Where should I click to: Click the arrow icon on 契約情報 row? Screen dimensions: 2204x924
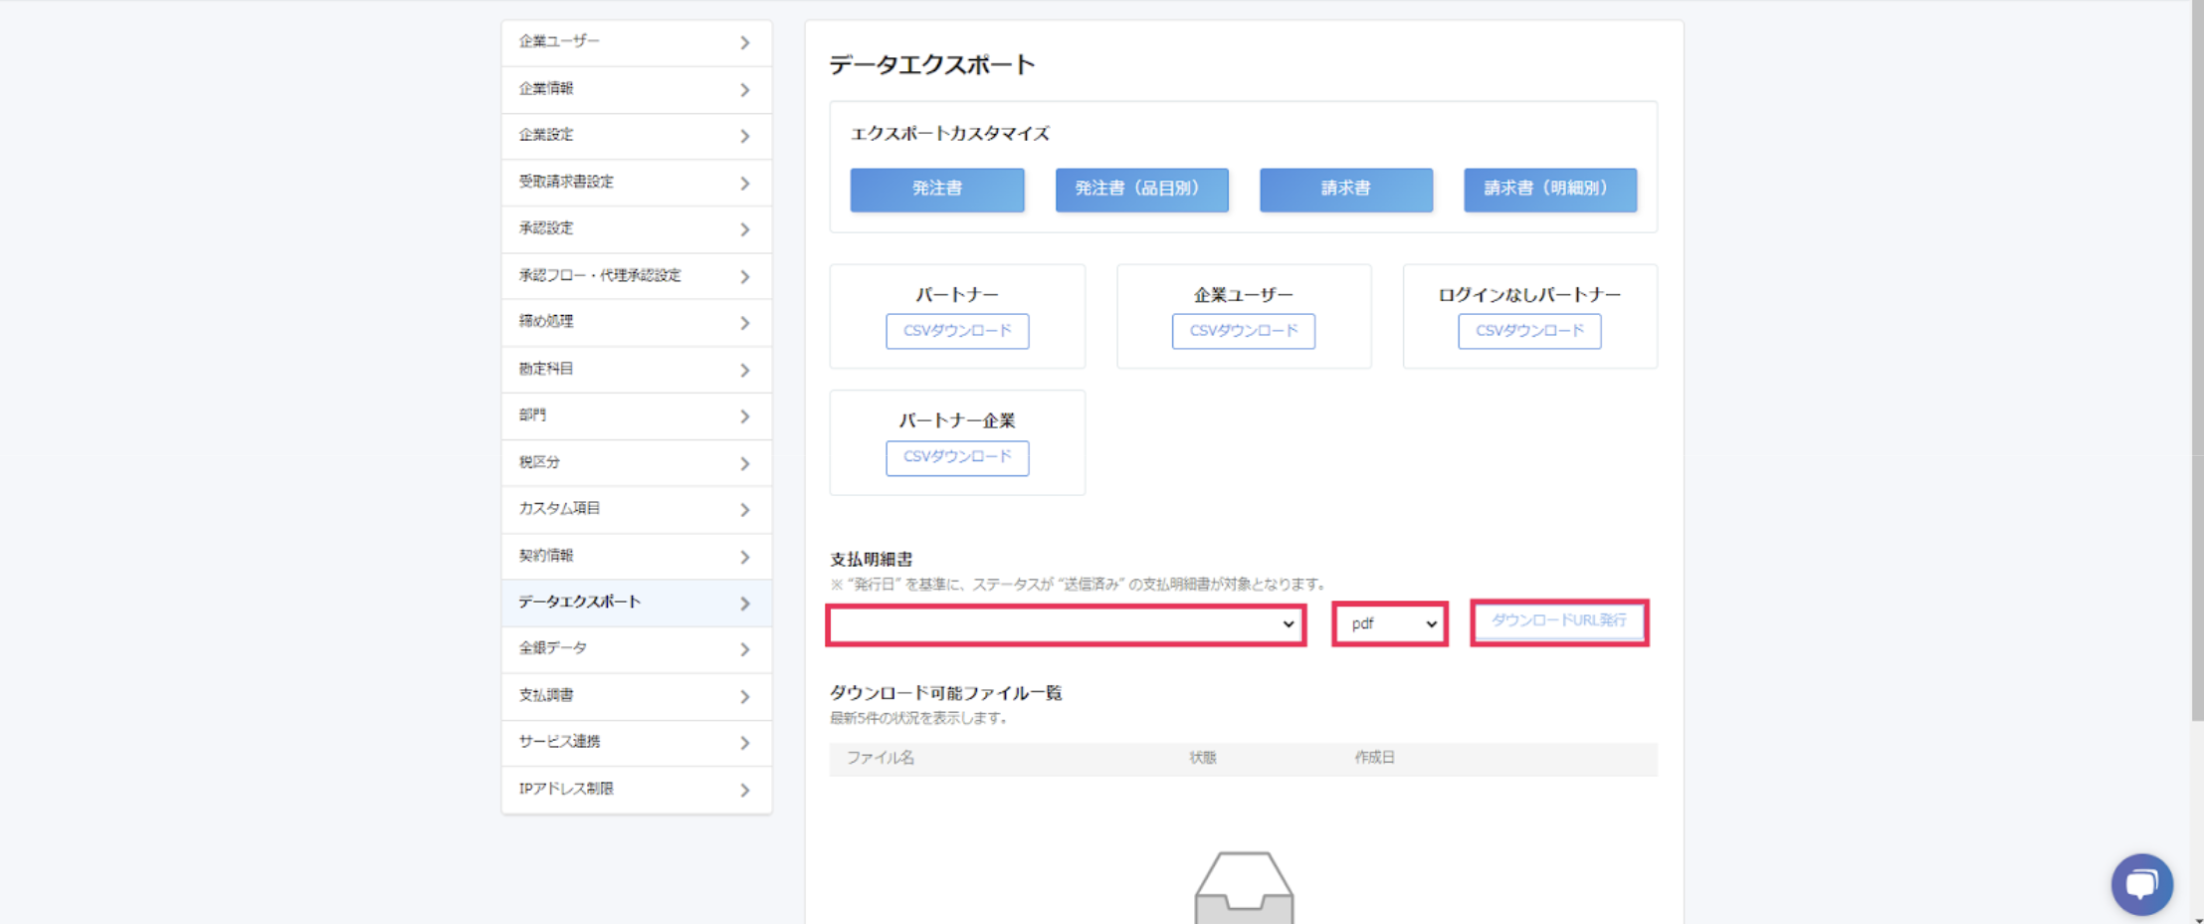(x=745, y=557)
